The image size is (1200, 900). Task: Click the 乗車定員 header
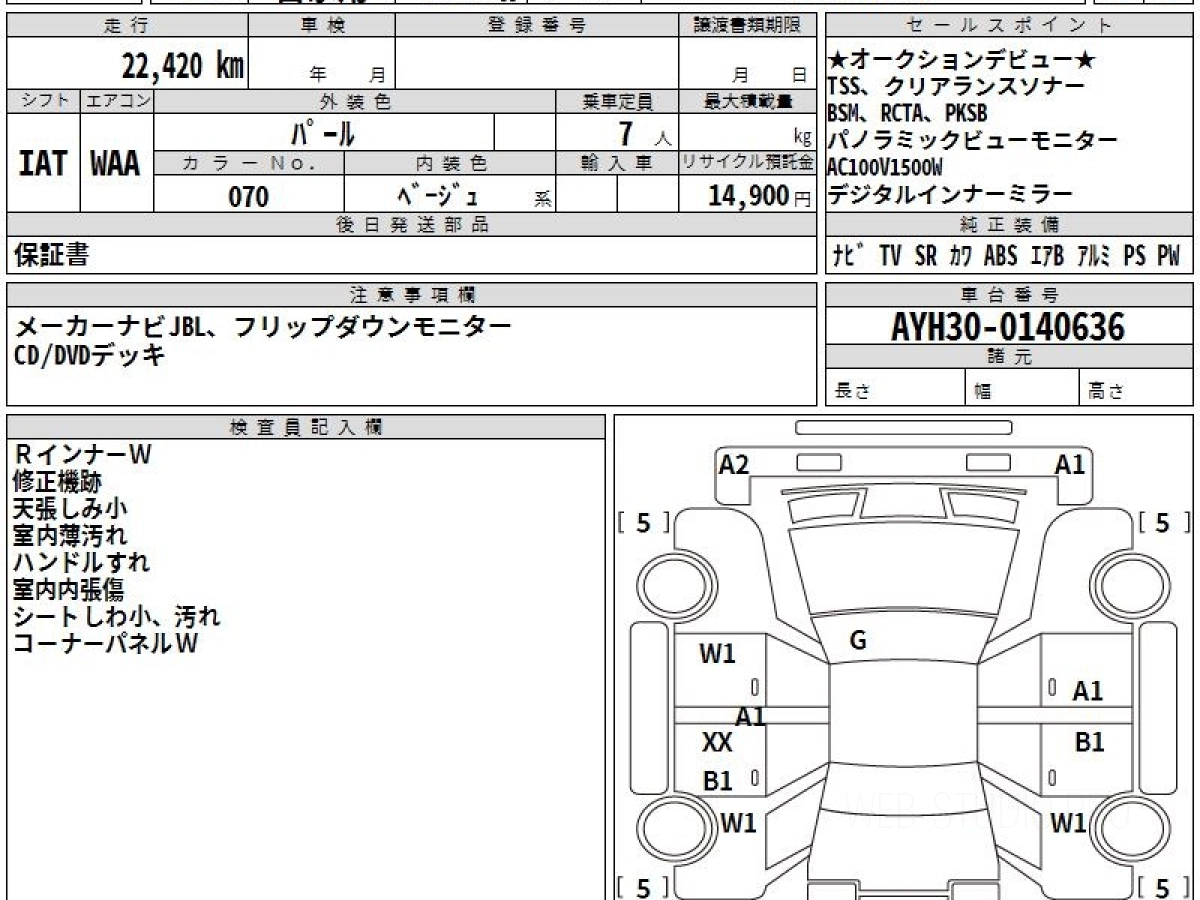tap(617, 101)
